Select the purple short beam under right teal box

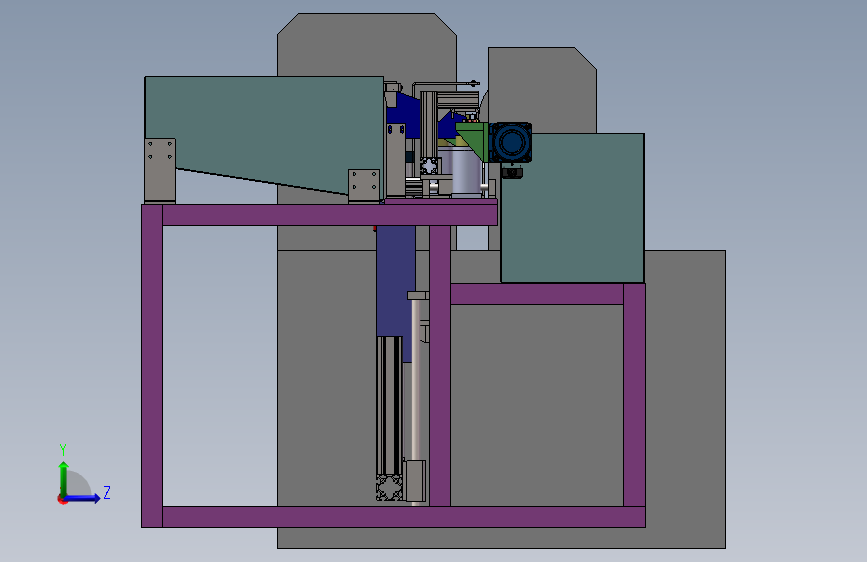tap(537, 294)
